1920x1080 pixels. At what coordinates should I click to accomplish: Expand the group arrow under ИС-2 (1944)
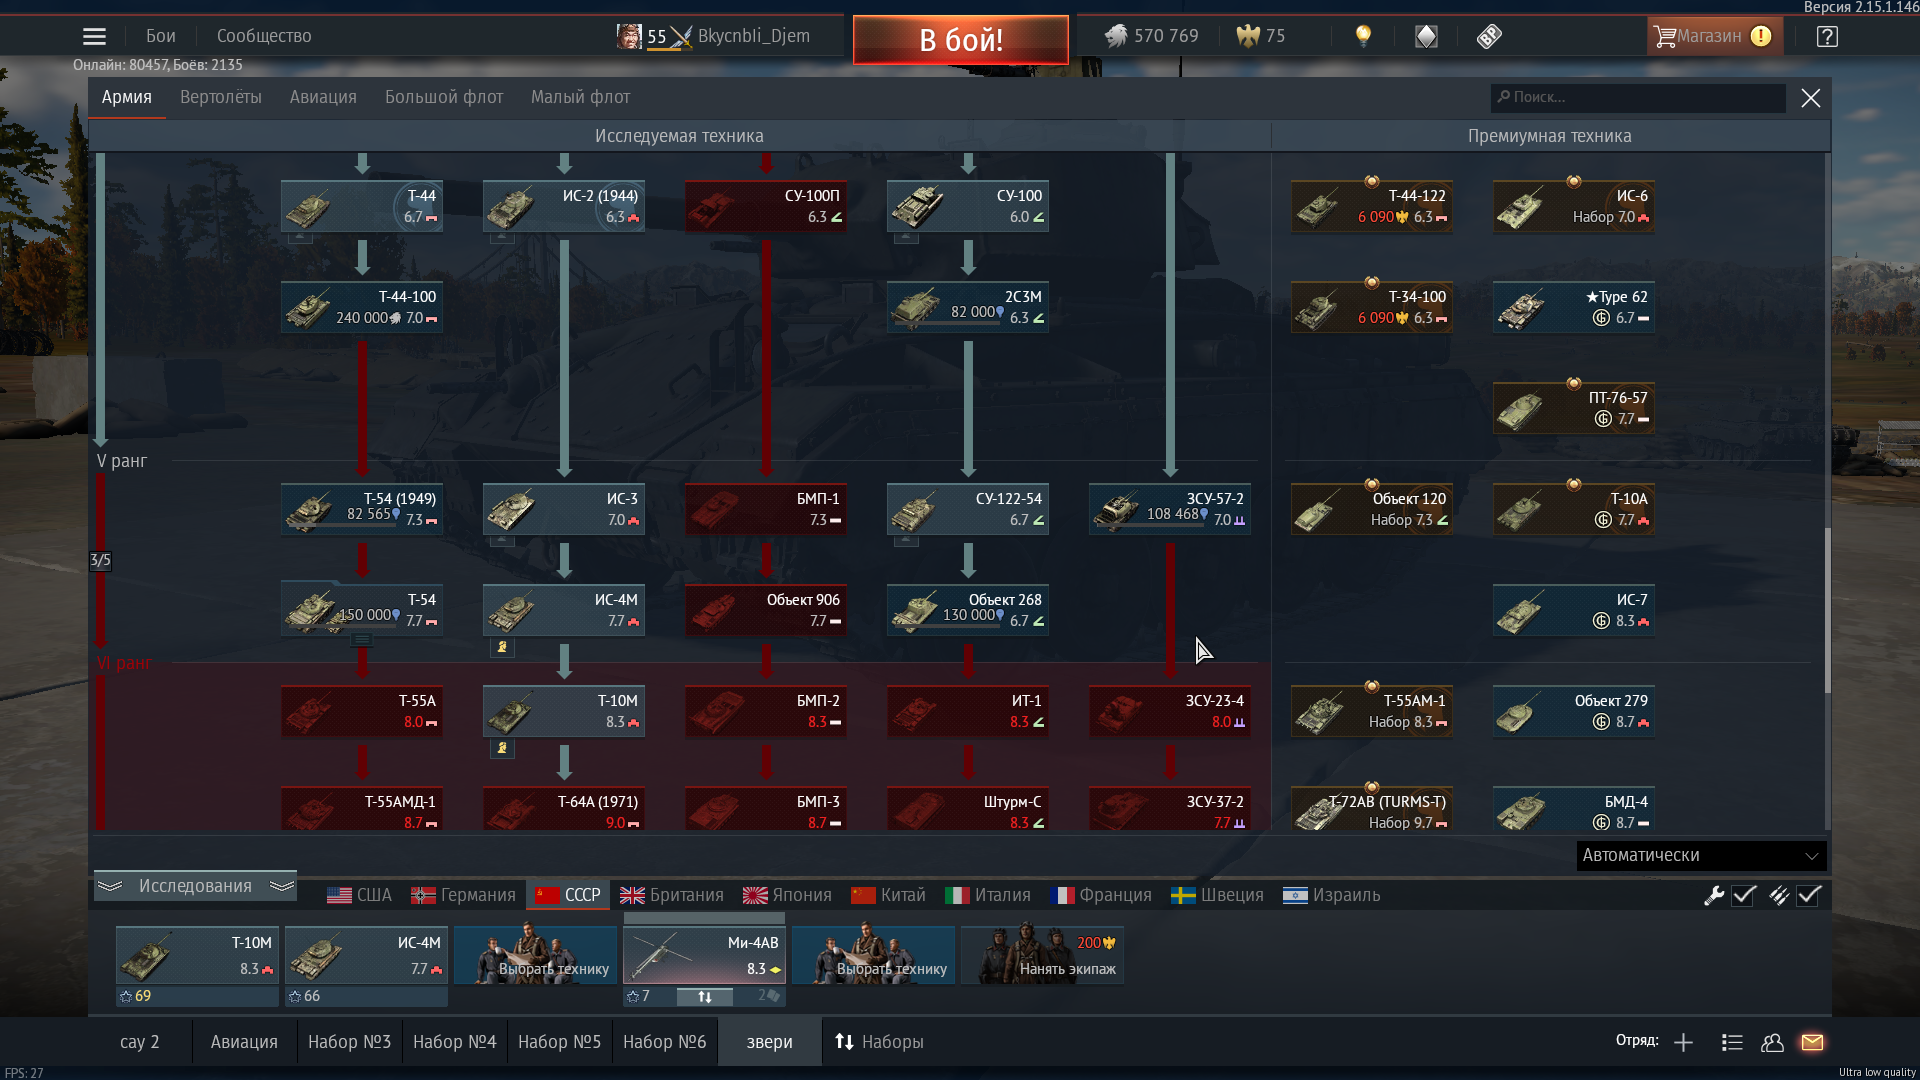(x=502, y=238)
